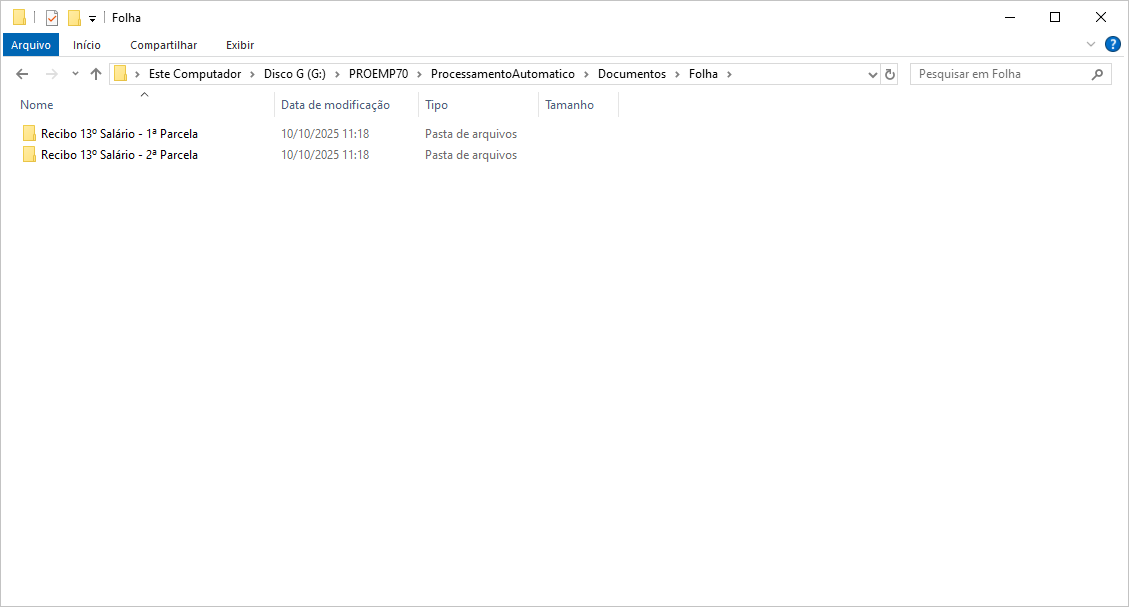This screenshot has width=1129, height=607.
Task: Sort by the Nome column header
Action: (37, 105)
